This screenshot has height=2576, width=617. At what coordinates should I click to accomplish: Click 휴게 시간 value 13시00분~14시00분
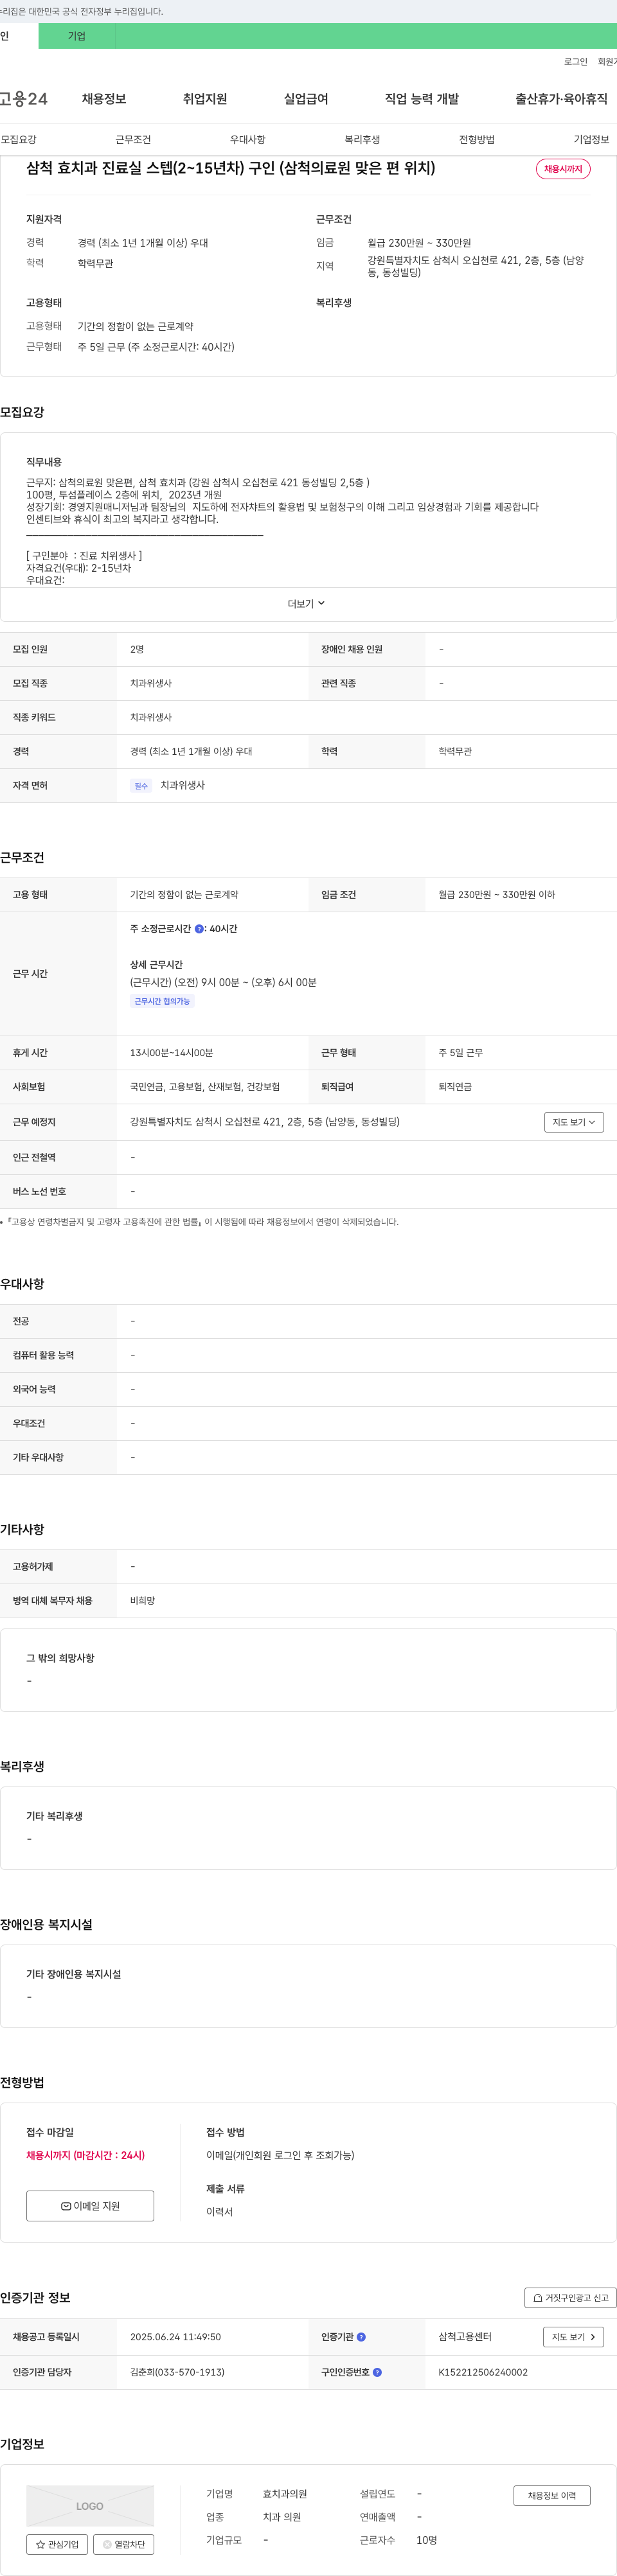click(x=171, y=1053)
